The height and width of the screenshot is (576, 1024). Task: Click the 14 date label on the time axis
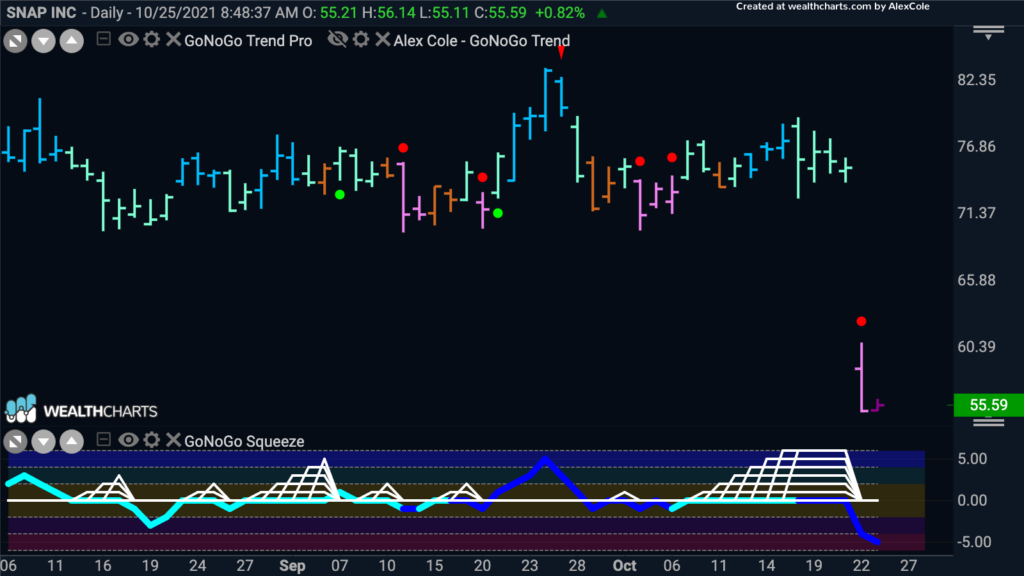(x=766, y=566)
